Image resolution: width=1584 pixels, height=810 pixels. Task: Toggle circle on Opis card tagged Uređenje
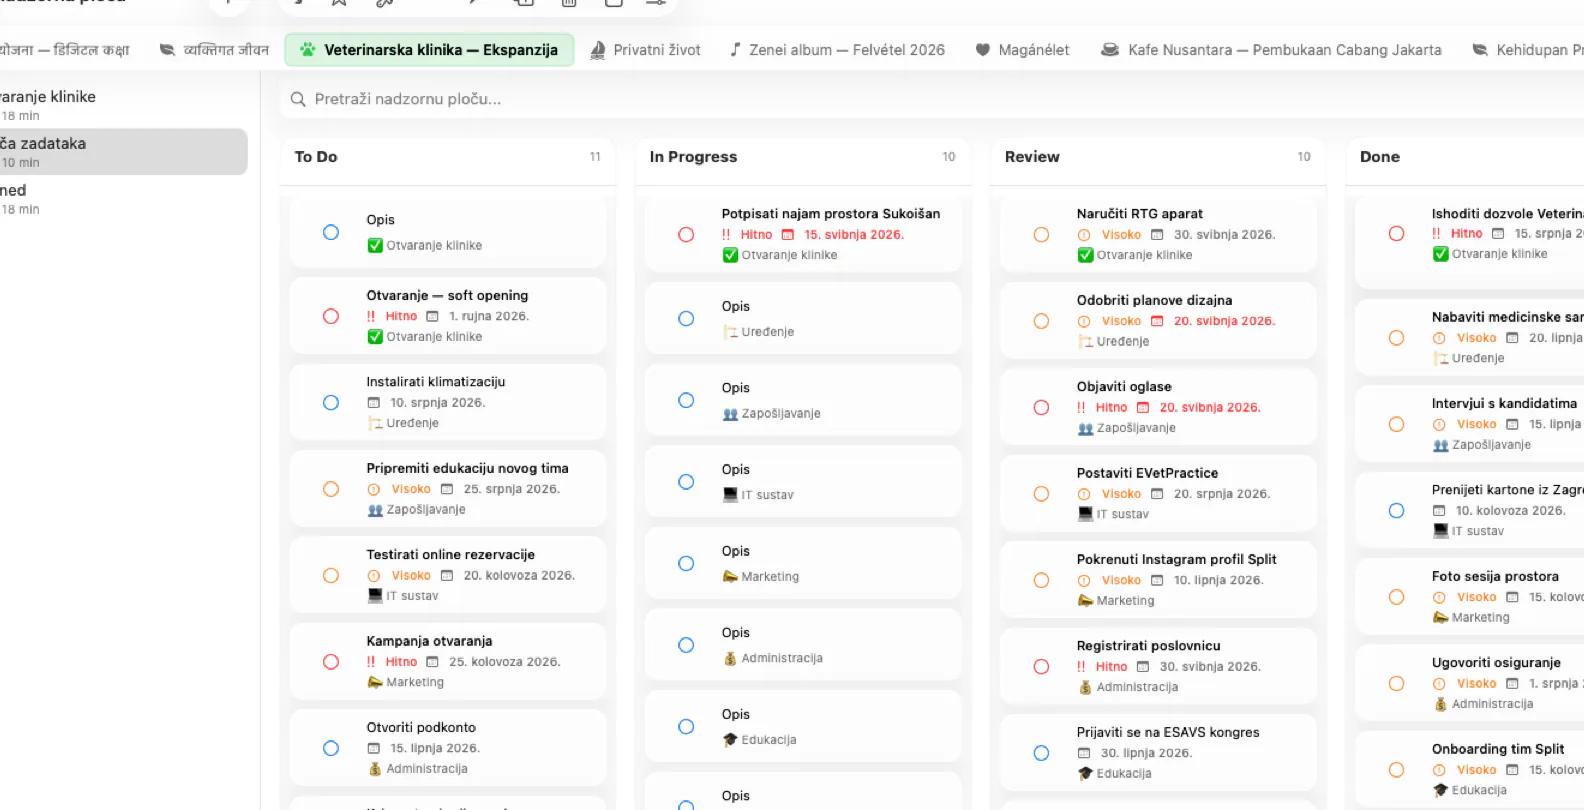coord(686,319)
